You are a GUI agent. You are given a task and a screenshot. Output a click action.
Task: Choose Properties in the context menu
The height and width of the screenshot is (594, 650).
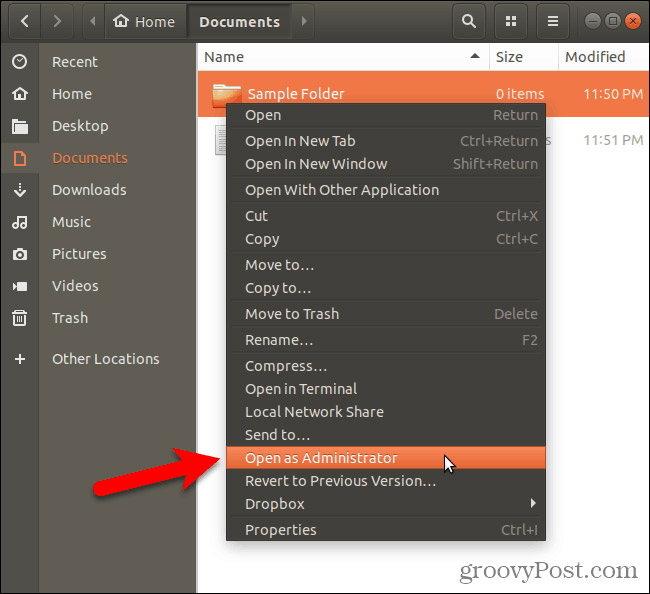click(280, 530)
